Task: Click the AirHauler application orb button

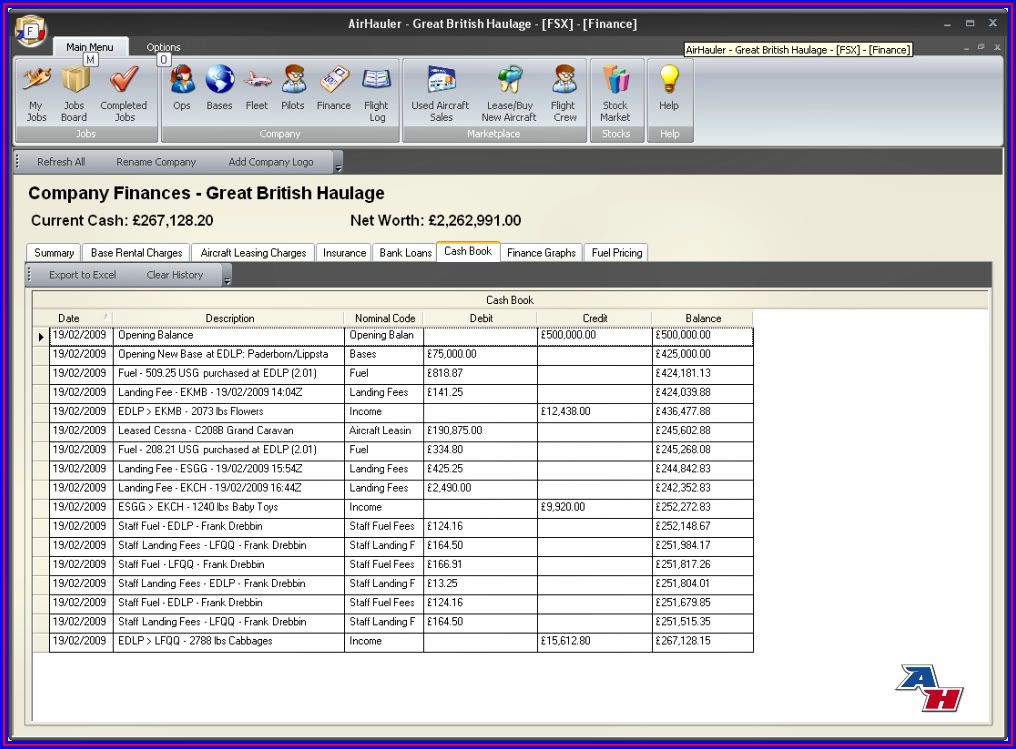Action: [x=30, y=31]
